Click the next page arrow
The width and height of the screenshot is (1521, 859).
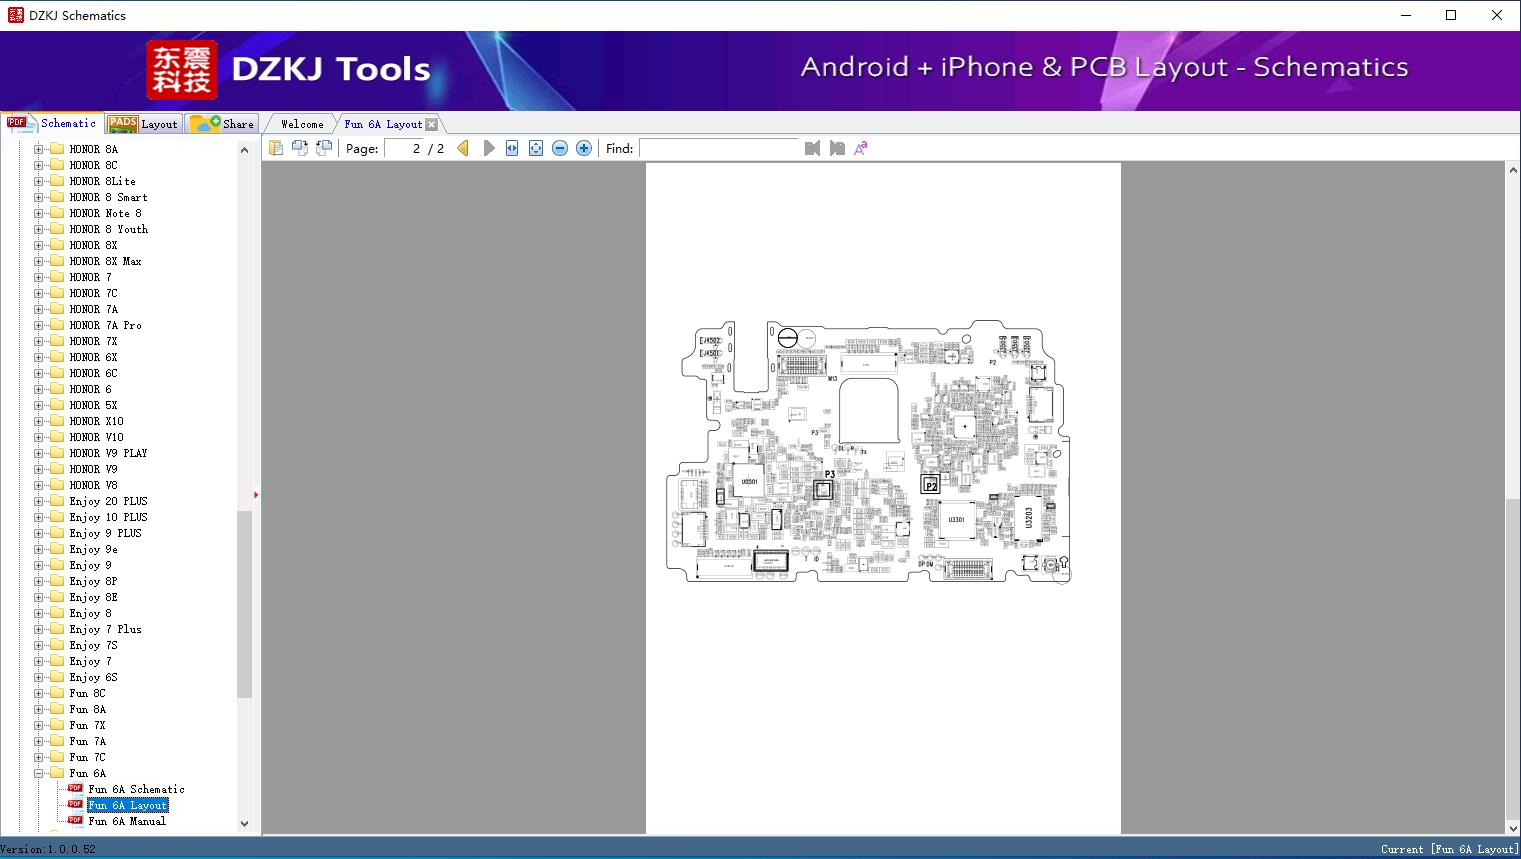tap(488, 148)
